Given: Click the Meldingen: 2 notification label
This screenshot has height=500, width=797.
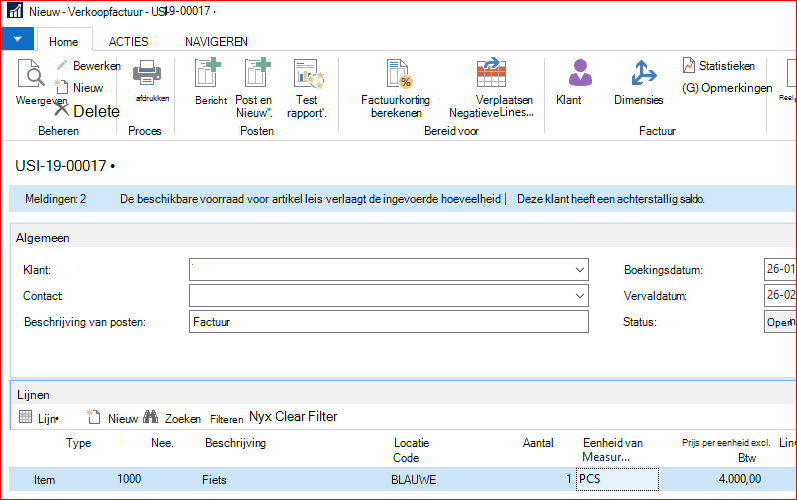Looking at the screenshot, I should pos(55,199).
